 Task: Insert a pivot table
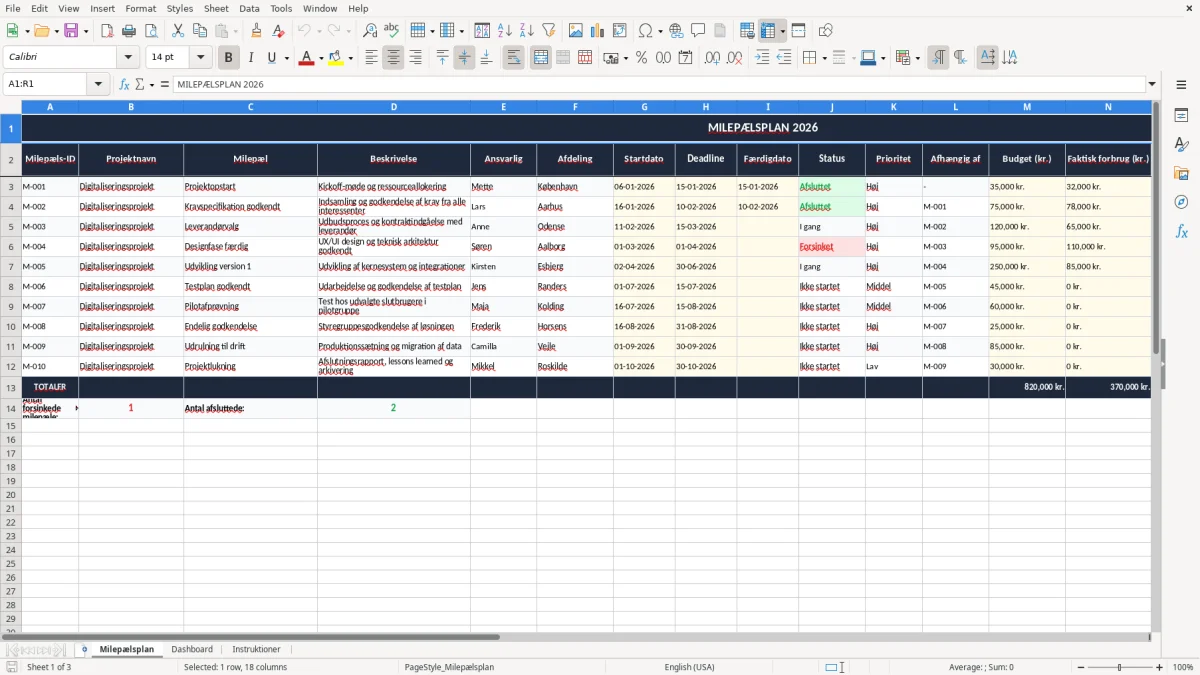click(x=619, y=31)
